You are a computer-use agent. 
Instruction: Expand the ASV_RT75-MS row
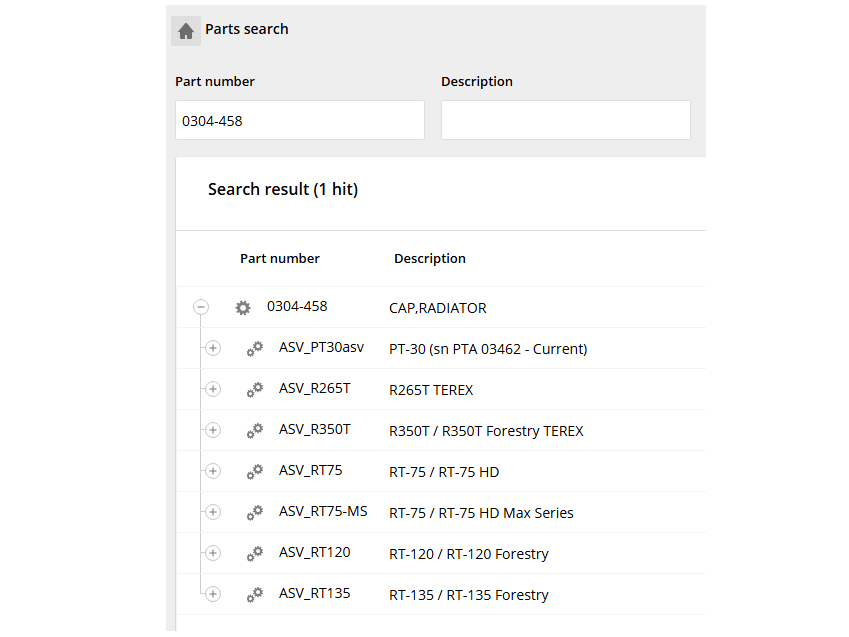212,512
